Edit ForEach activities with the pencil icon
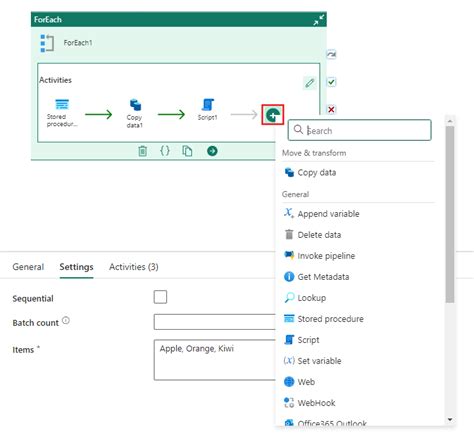This screenshot has width=474, height=448. point(310,83)
